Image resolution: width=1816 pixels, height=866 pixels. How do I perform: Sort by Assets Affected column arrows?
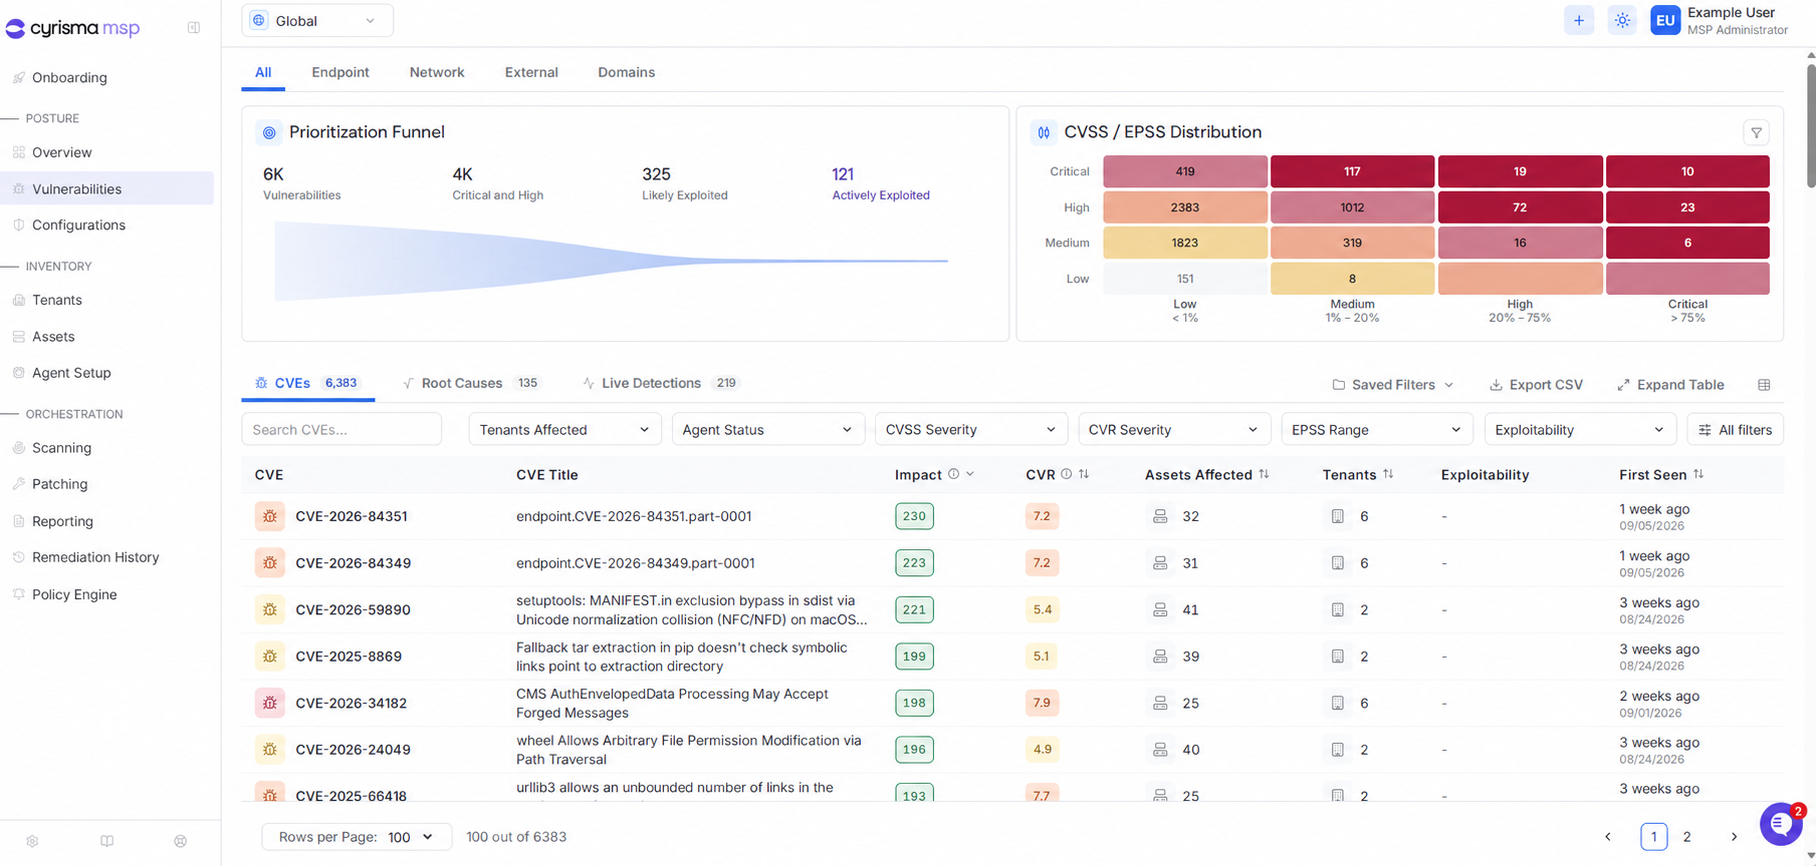[x=1264, y=474]
